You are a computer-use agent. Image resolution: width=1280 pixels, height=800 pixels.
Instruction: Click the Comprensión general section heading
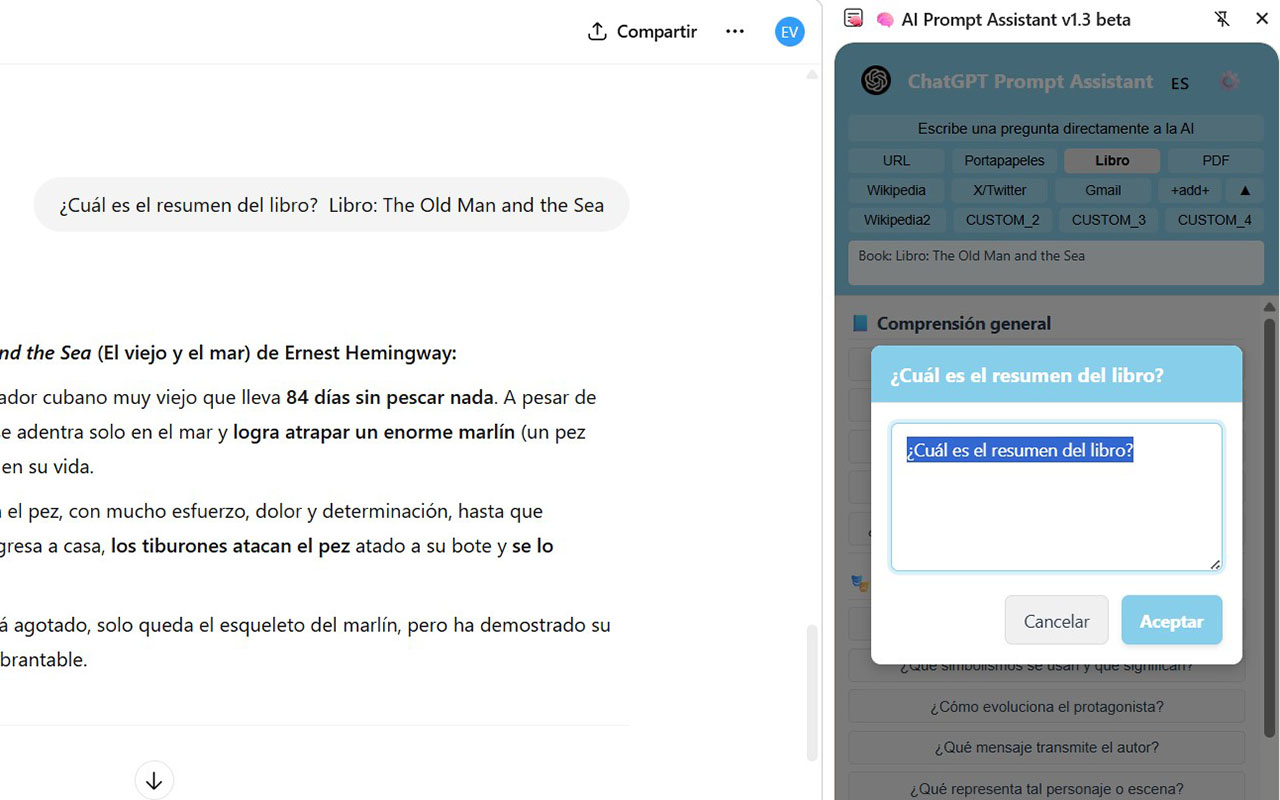pos(964,323)
